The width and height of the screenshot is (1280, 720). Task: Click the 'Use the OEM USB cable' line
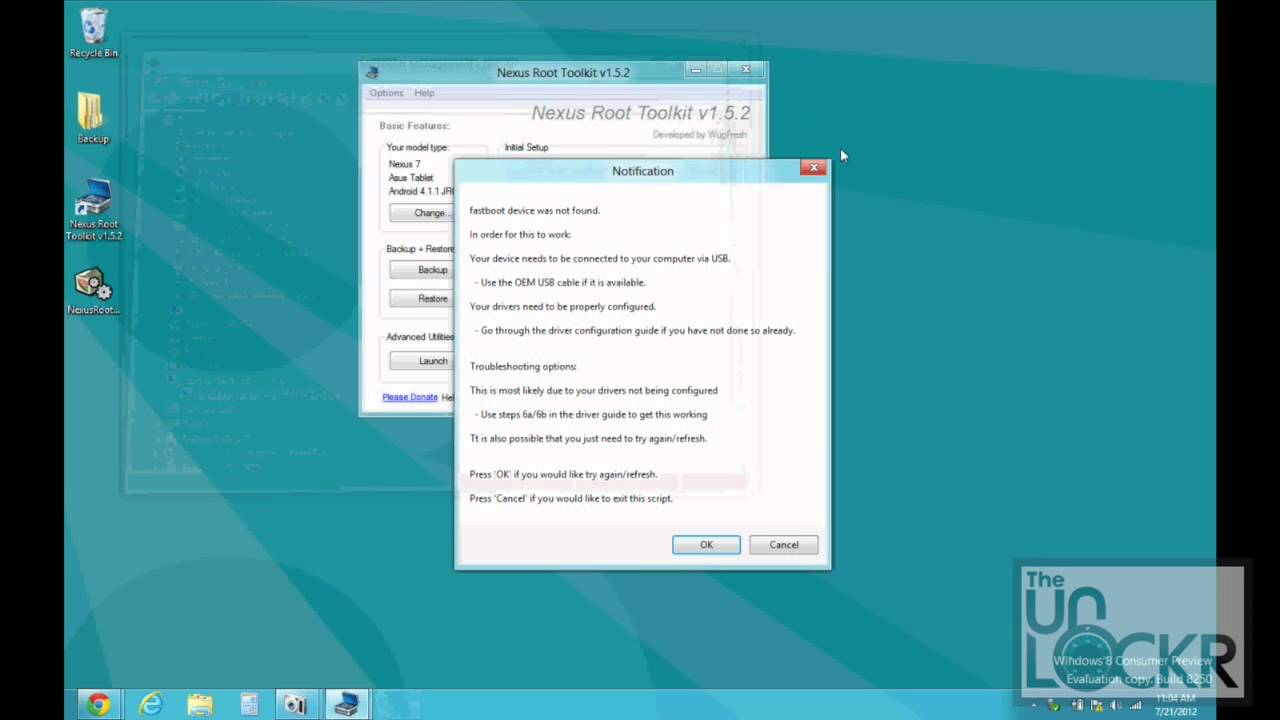pos(560,282)
